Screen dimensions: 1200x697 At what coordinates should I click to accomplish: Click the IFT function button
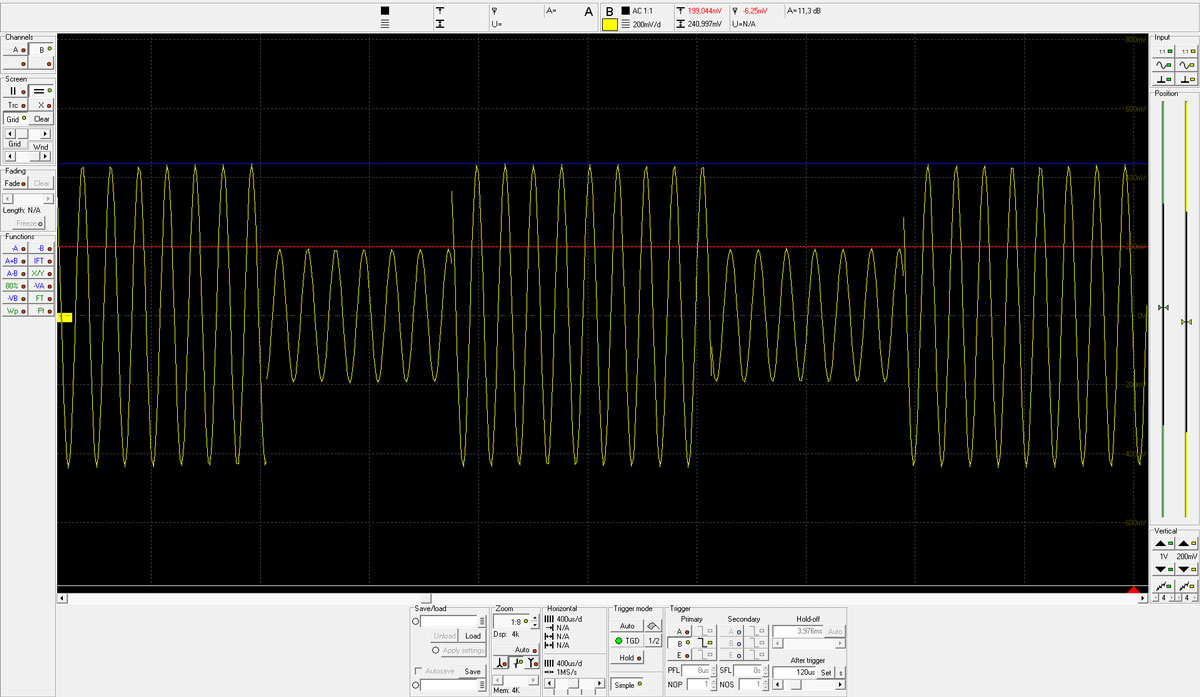[x=40, y=260]
